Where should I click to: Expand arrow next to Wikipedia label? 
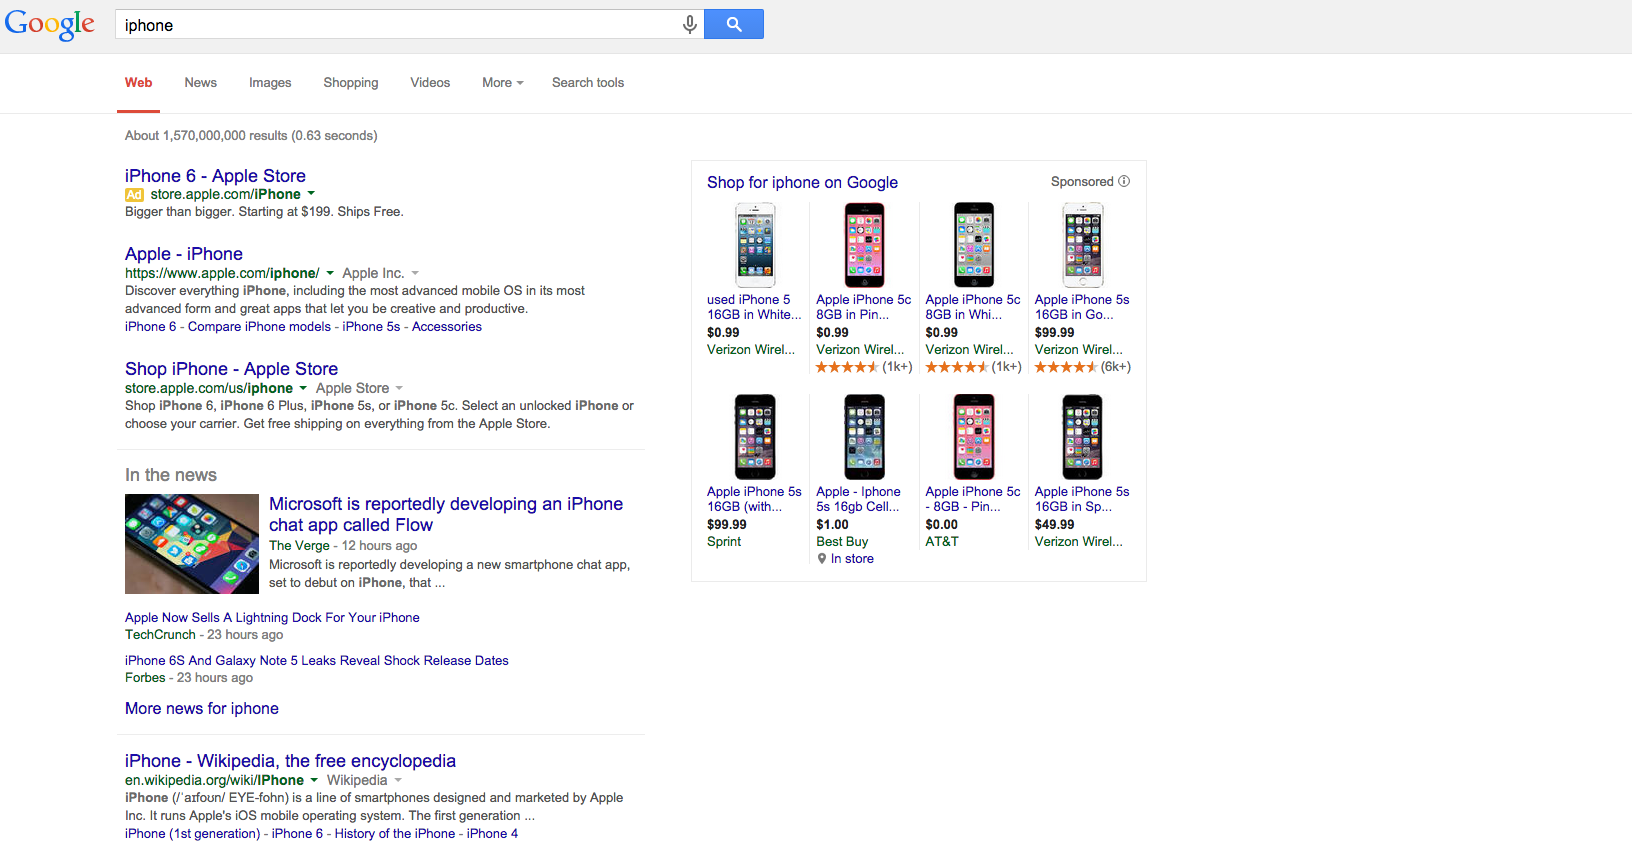[x=397, y=780]
